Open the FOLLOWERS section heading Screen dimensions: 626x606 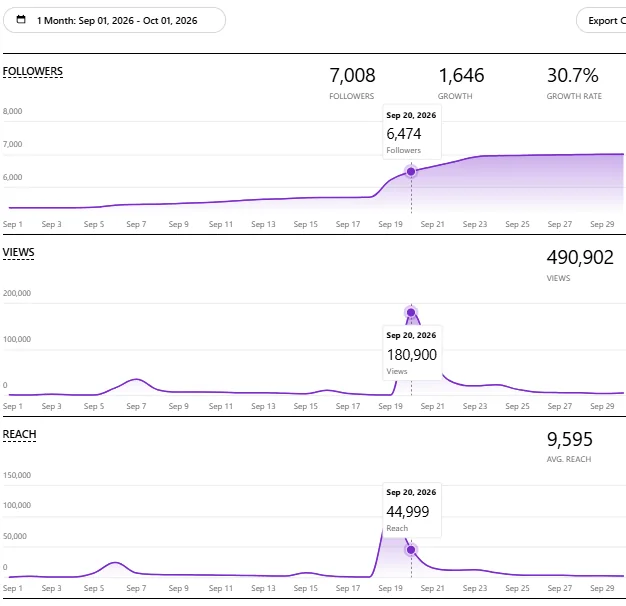[x=33, y=71]
